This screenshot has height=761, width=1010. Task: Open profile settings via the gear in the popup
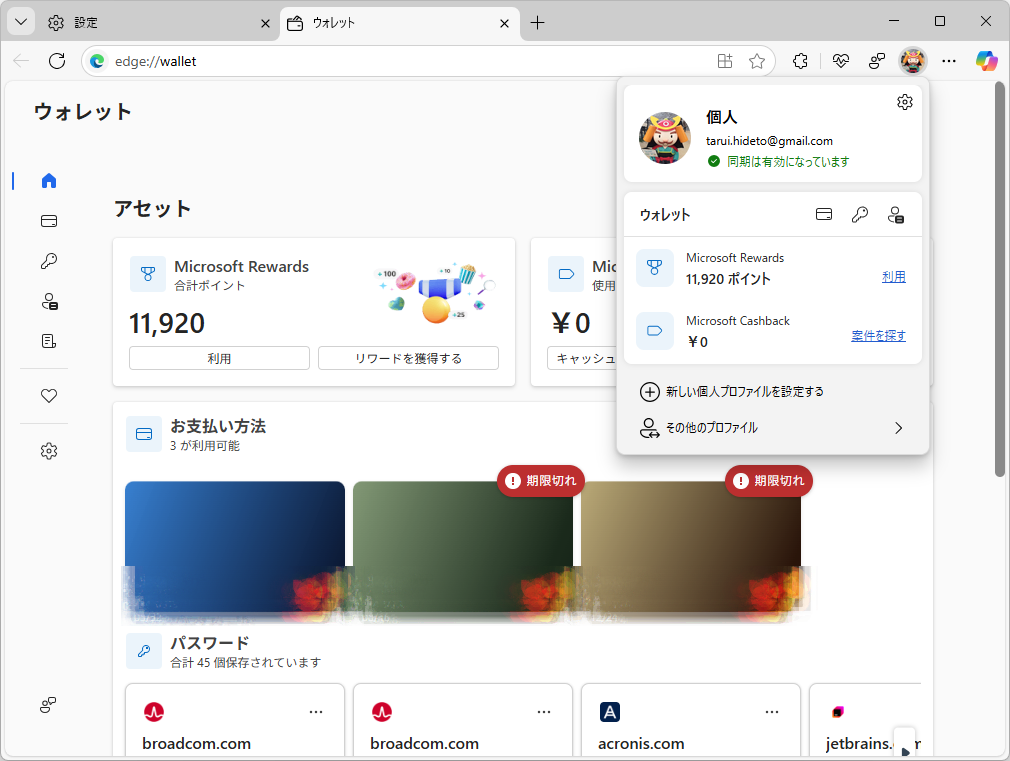click(x=904, y=101)
